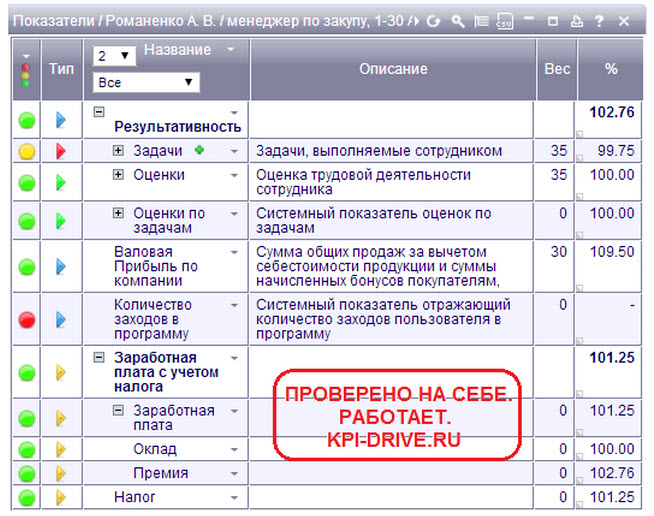
Task: Click the list view icon in title bar
Action: click(x=481, y=20)
